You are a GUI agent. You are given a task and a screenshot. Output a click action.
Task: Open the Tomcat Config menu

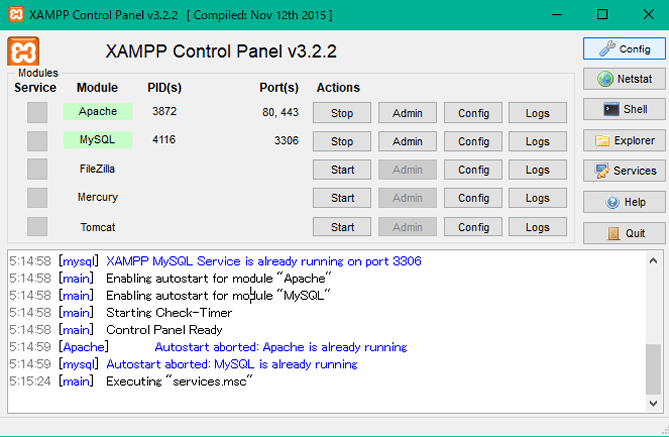(473, 227)
